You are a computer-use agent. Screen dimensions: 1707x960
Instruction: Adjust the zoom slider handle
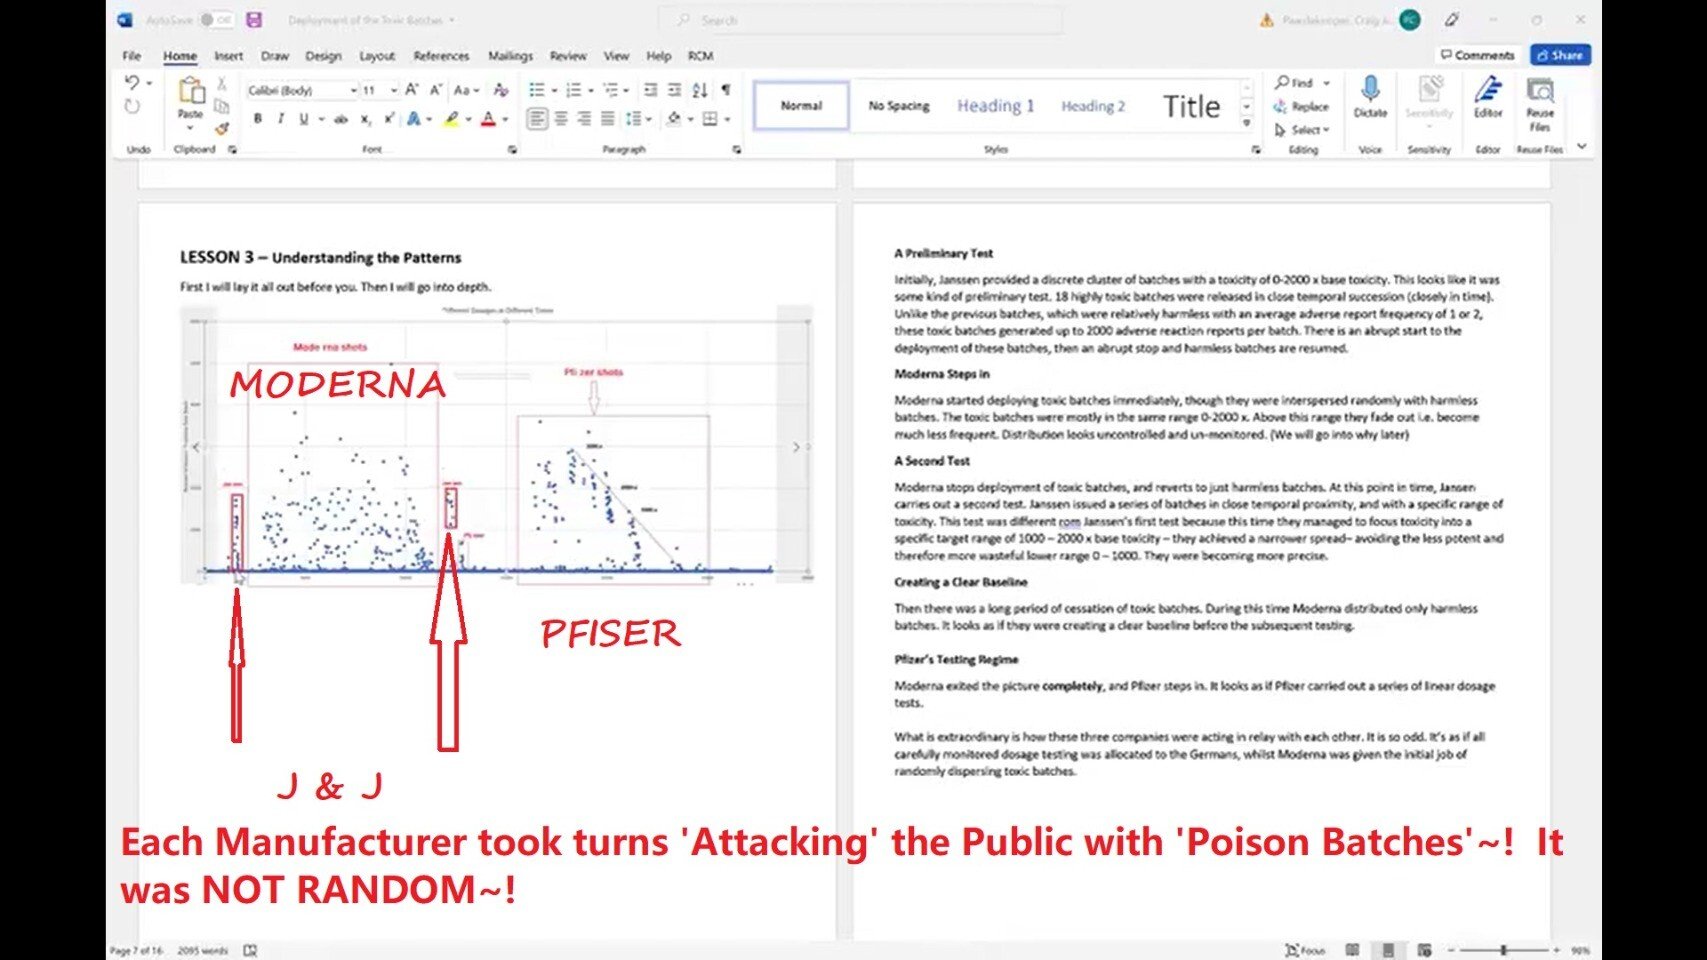1503,950
